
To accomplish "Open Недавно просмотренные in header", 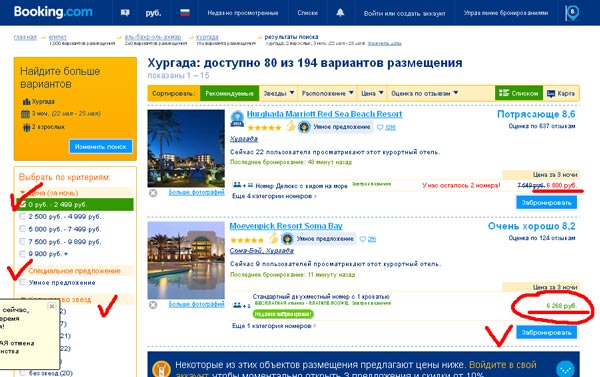I will click(243, 13).
